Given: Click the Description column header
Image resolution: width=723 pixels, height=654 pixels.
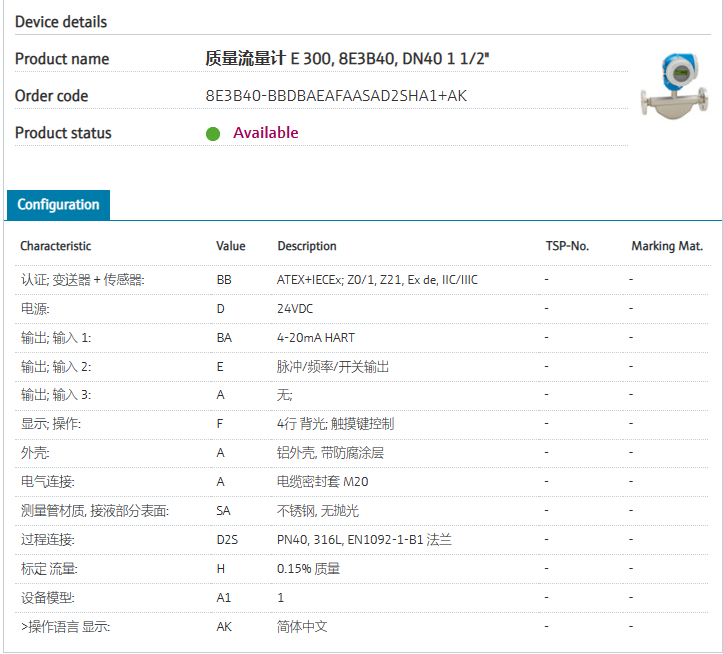Looking at the screenshot, I should pos(306,246).
